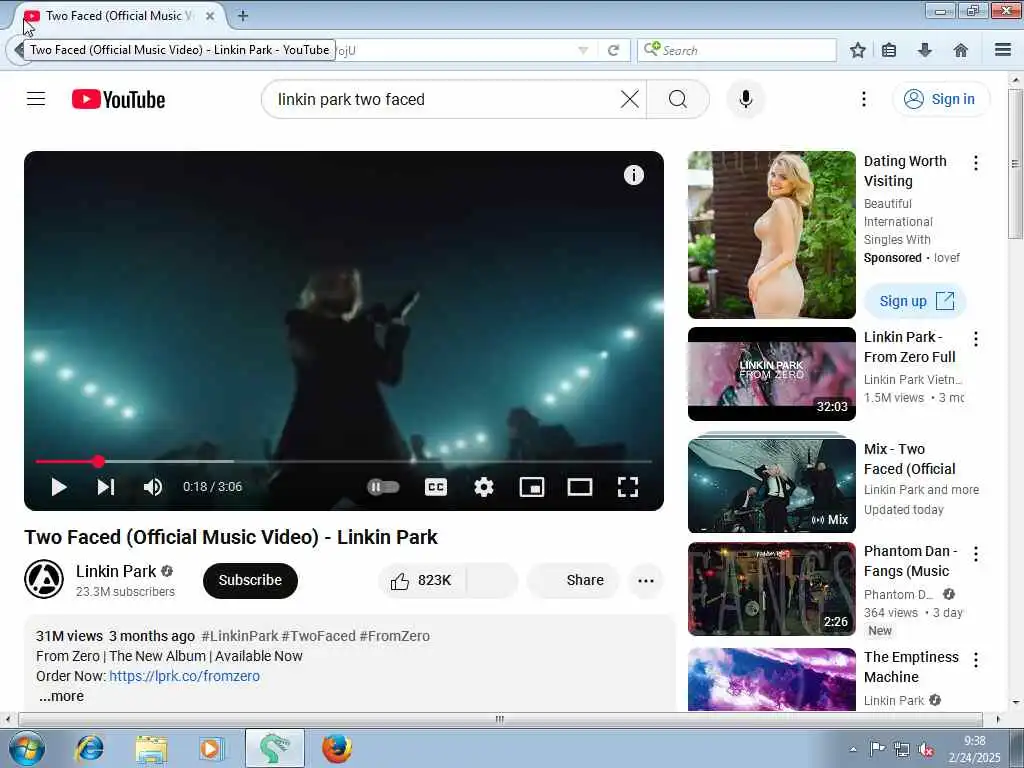1024x768 pixels.
Task: Skip to the next video
Action: (106, 487)
